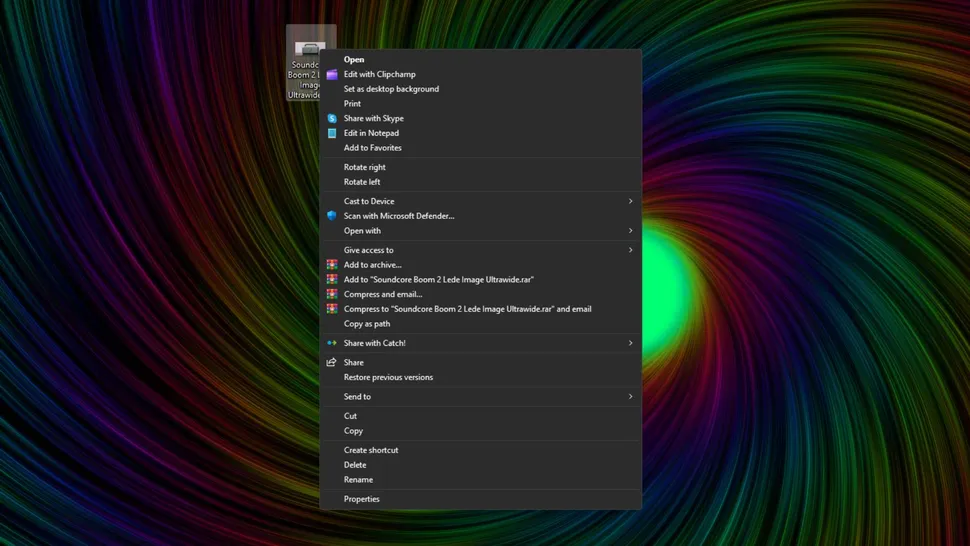Choose Copy as path

click(367, 324)
